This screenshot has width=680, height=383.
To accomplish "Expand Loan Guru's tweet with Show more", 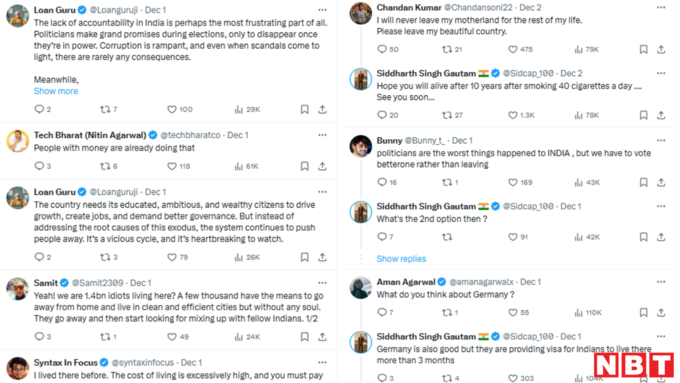I will 56,91.
